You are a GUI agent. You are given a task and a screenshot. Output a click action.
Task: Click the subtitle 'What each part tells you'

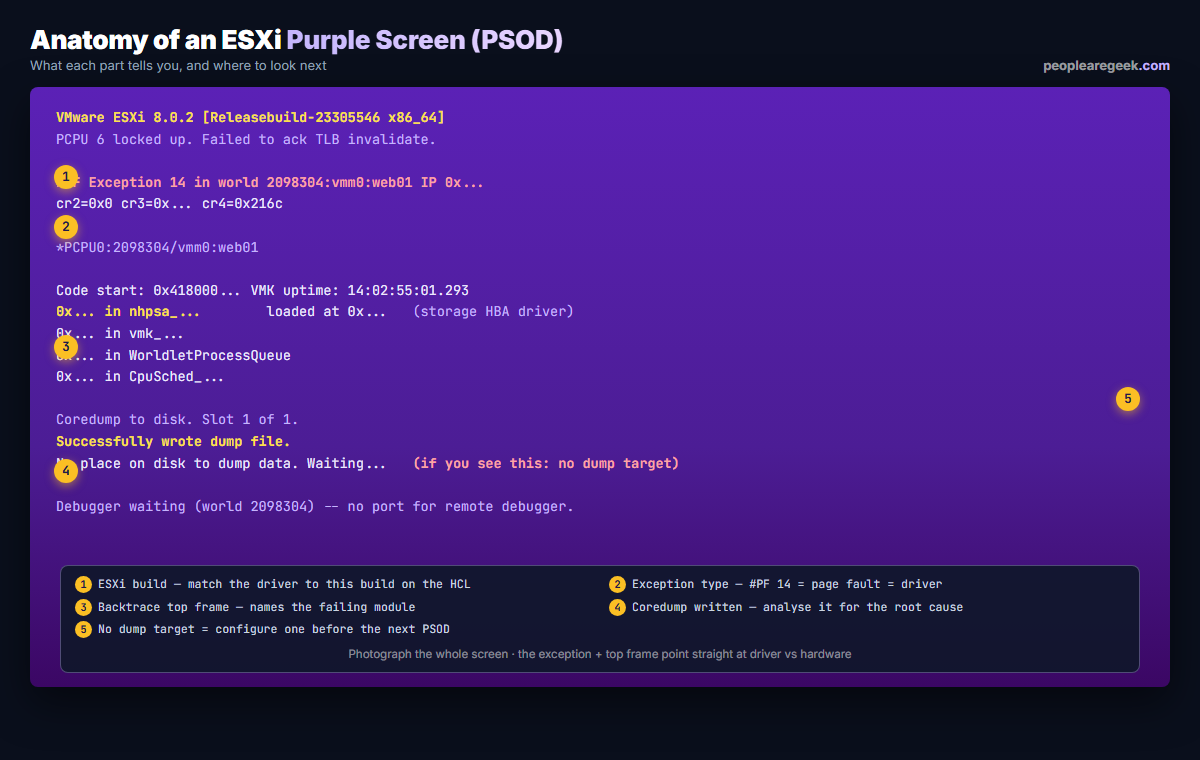[178, 66]
